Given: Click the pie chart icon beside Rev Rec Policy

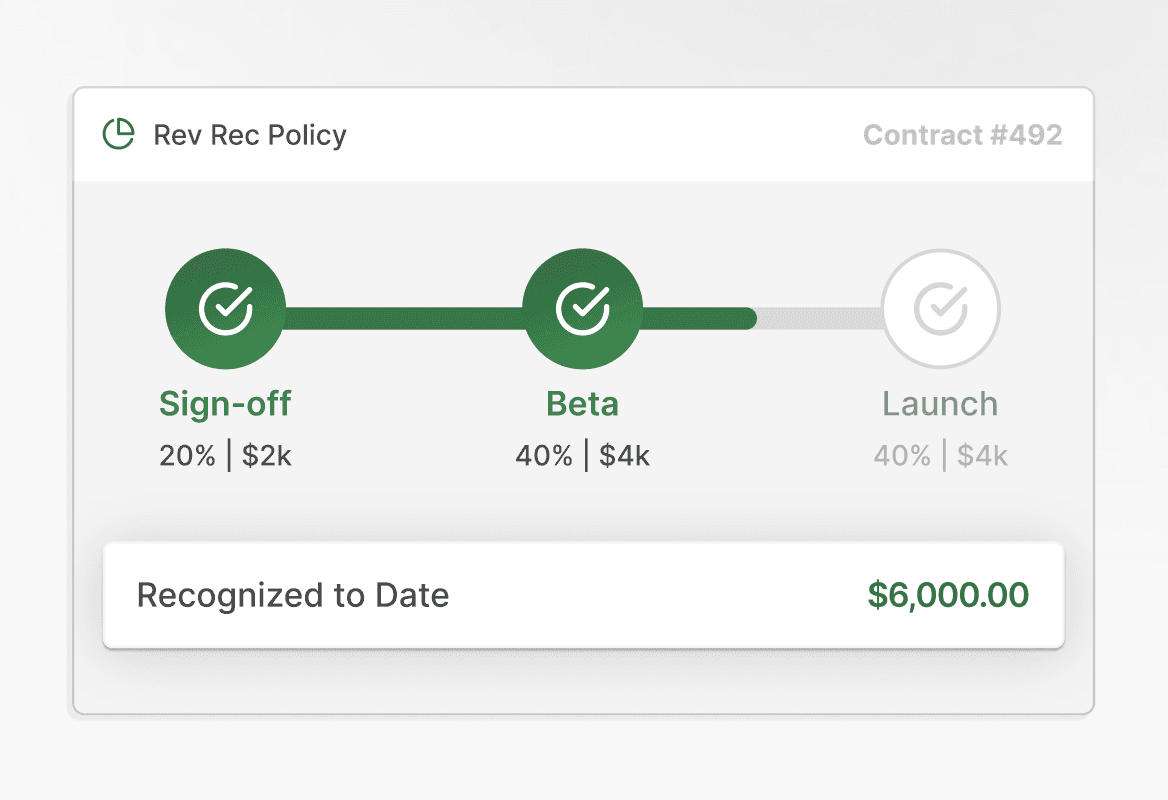Looking at the screenshot, I should (119, 135).
